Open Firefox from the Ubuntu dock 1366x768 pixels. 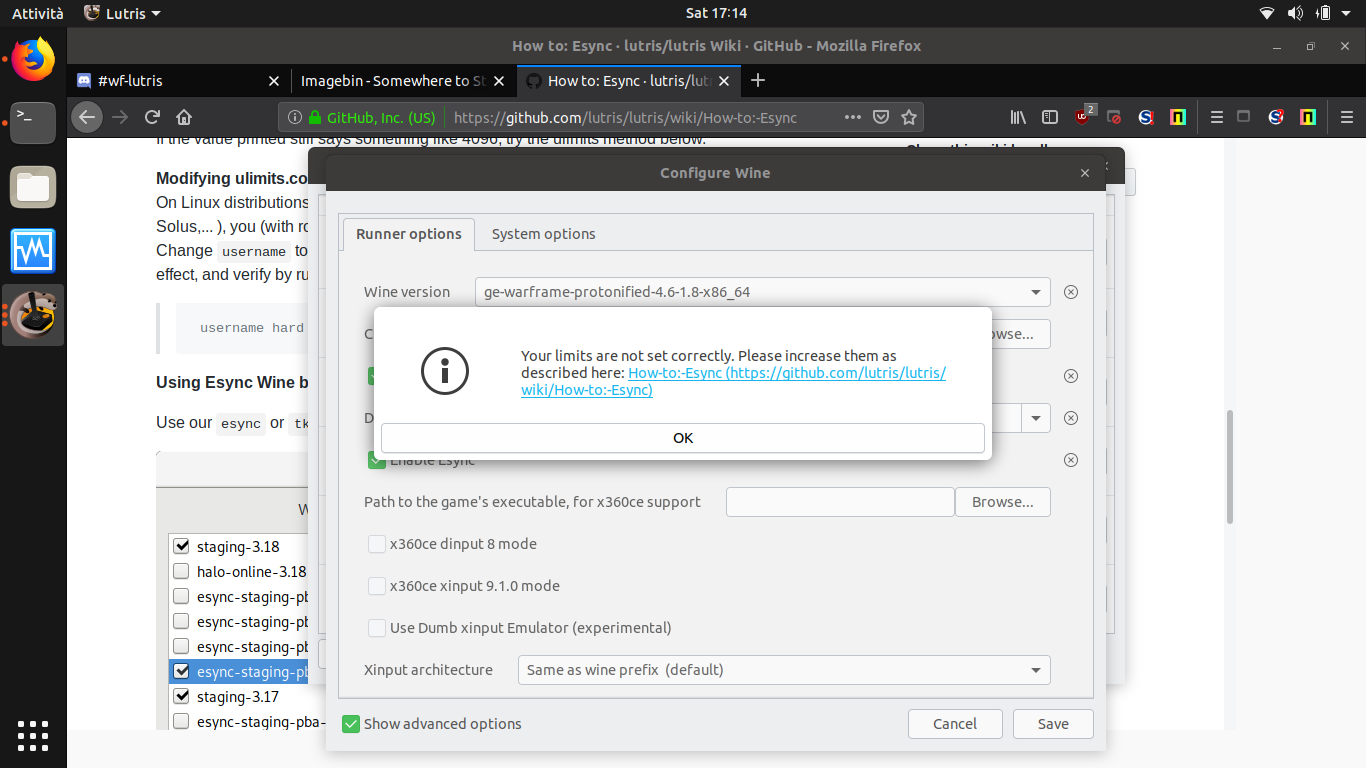[33, 59]
